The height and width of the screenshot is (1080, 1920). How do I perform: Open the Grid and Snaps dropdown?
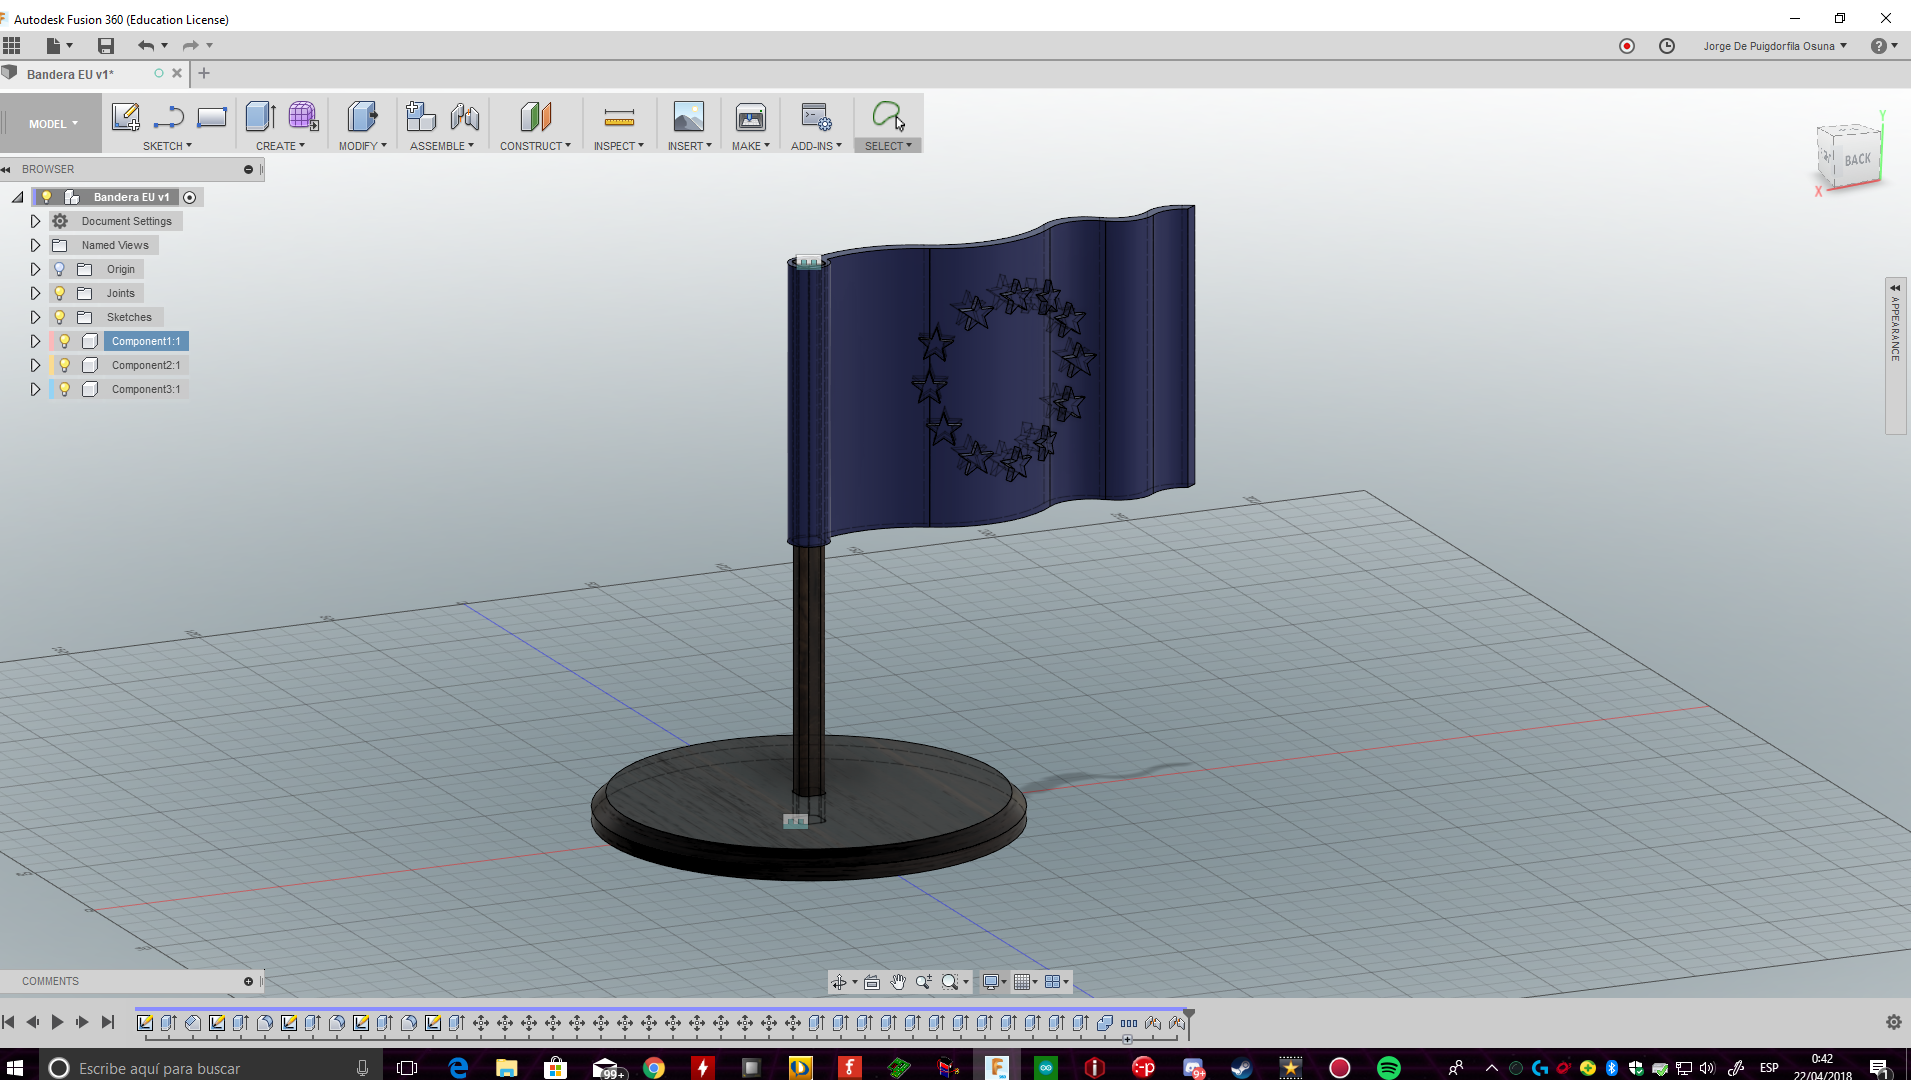tap(1025, 982)
